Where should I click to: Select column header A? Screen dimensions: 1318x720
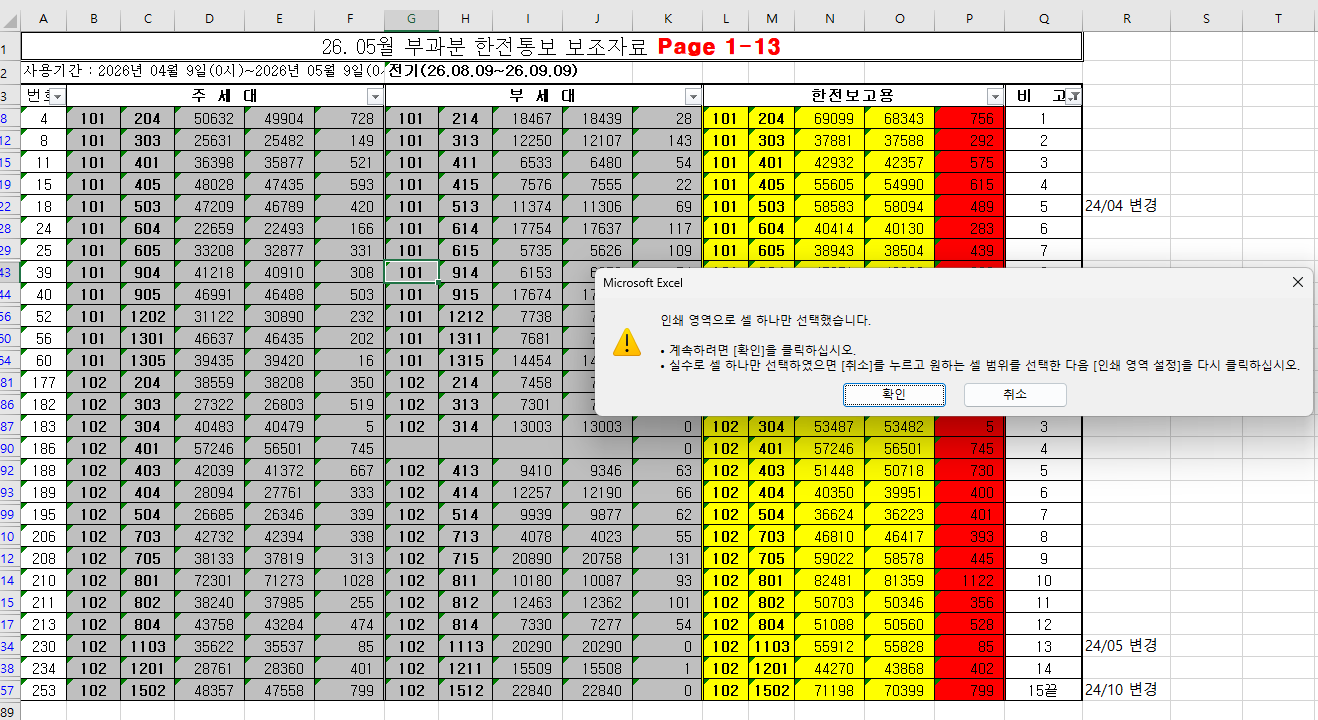pos(43,19)
